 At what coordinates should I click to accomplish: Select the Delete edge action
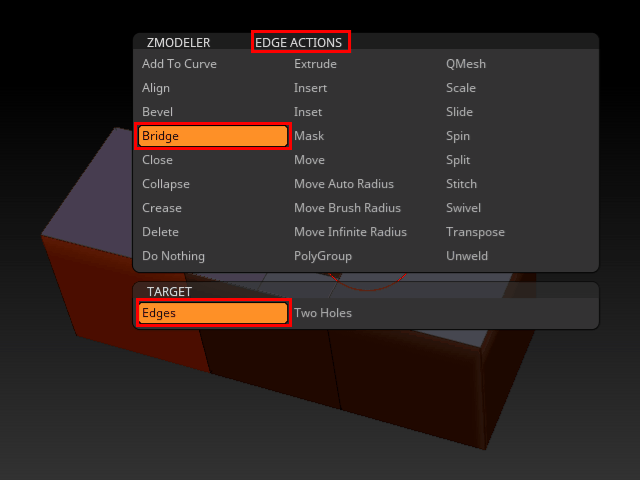(160, 232)
